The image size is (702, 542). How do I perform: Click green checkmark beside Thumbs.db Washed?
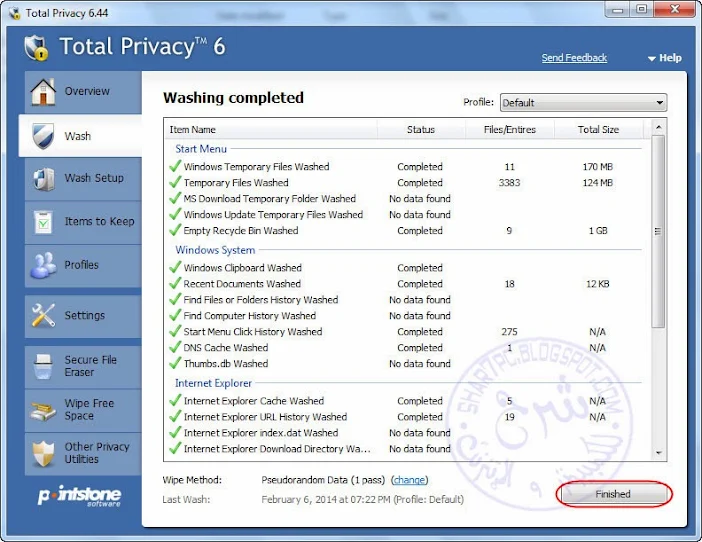[175, 363]
